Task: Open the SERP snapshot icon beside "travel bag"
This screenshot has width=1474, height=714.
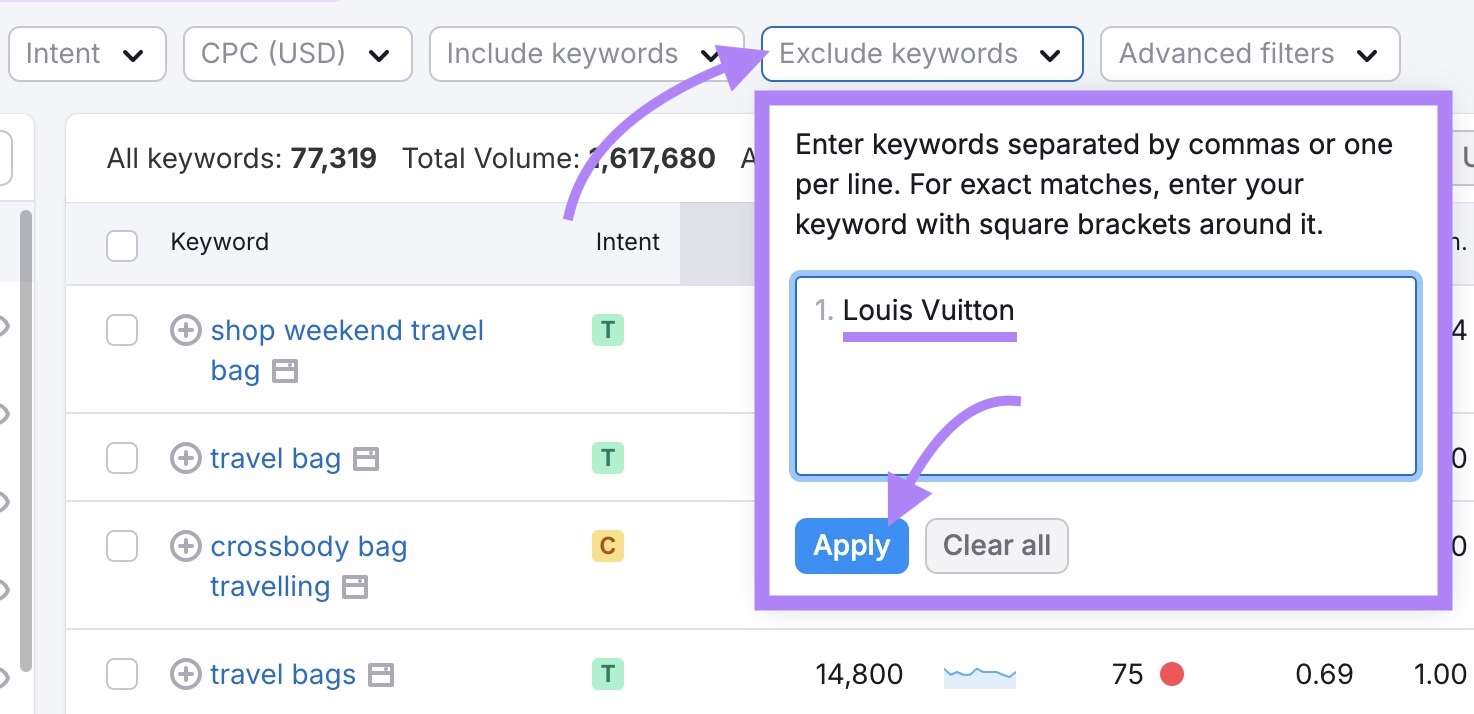Action: 367,458
